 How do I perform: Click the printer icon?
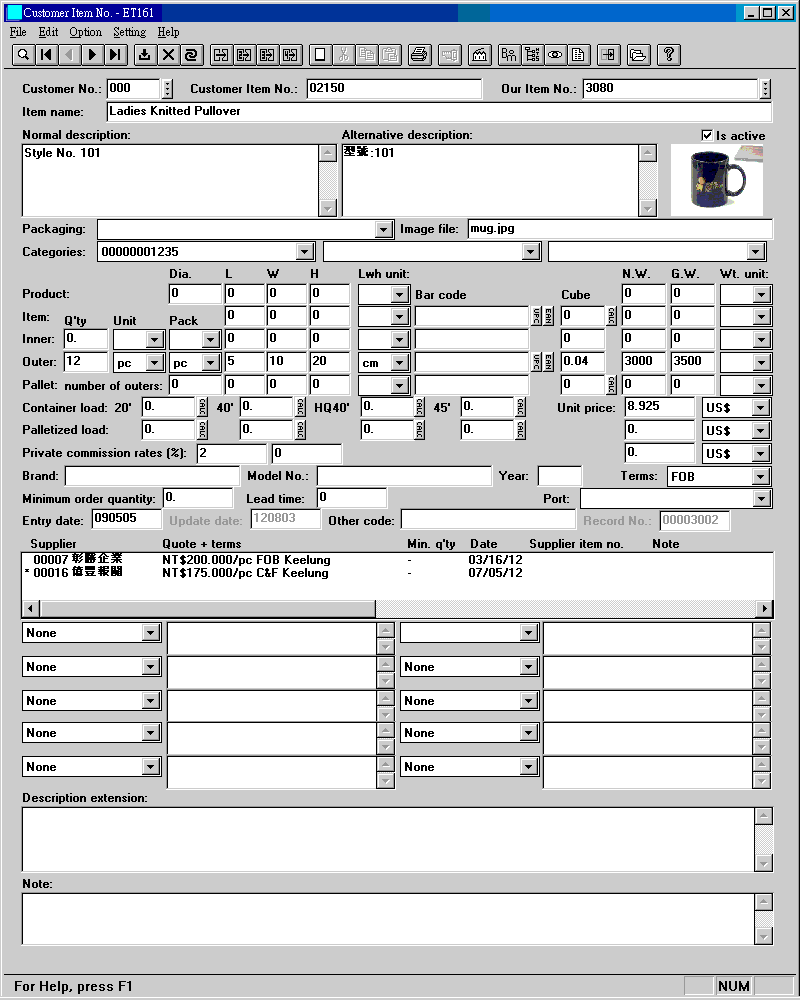pos(419,55)
